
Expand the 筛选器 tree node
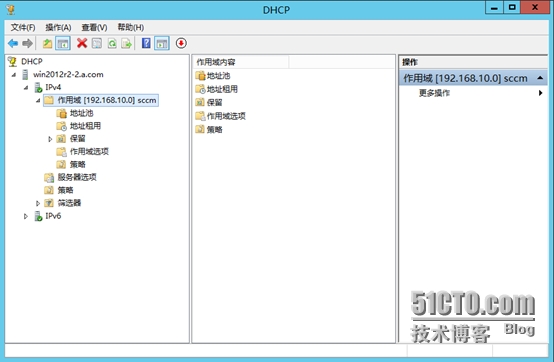coord(38,203)
